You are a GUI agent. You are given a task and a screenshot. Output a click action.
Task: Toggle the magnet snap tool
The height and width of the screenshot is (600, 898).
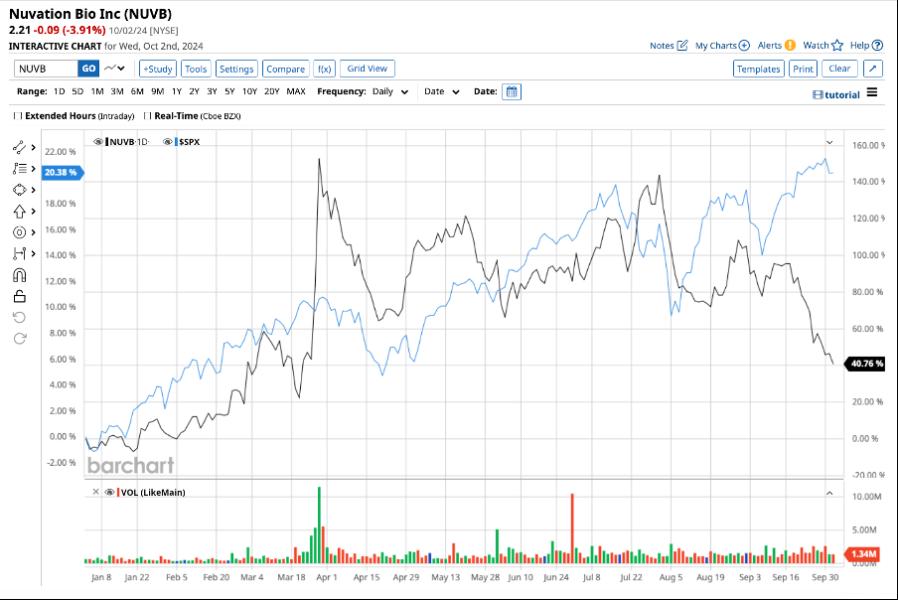[19, 275]
